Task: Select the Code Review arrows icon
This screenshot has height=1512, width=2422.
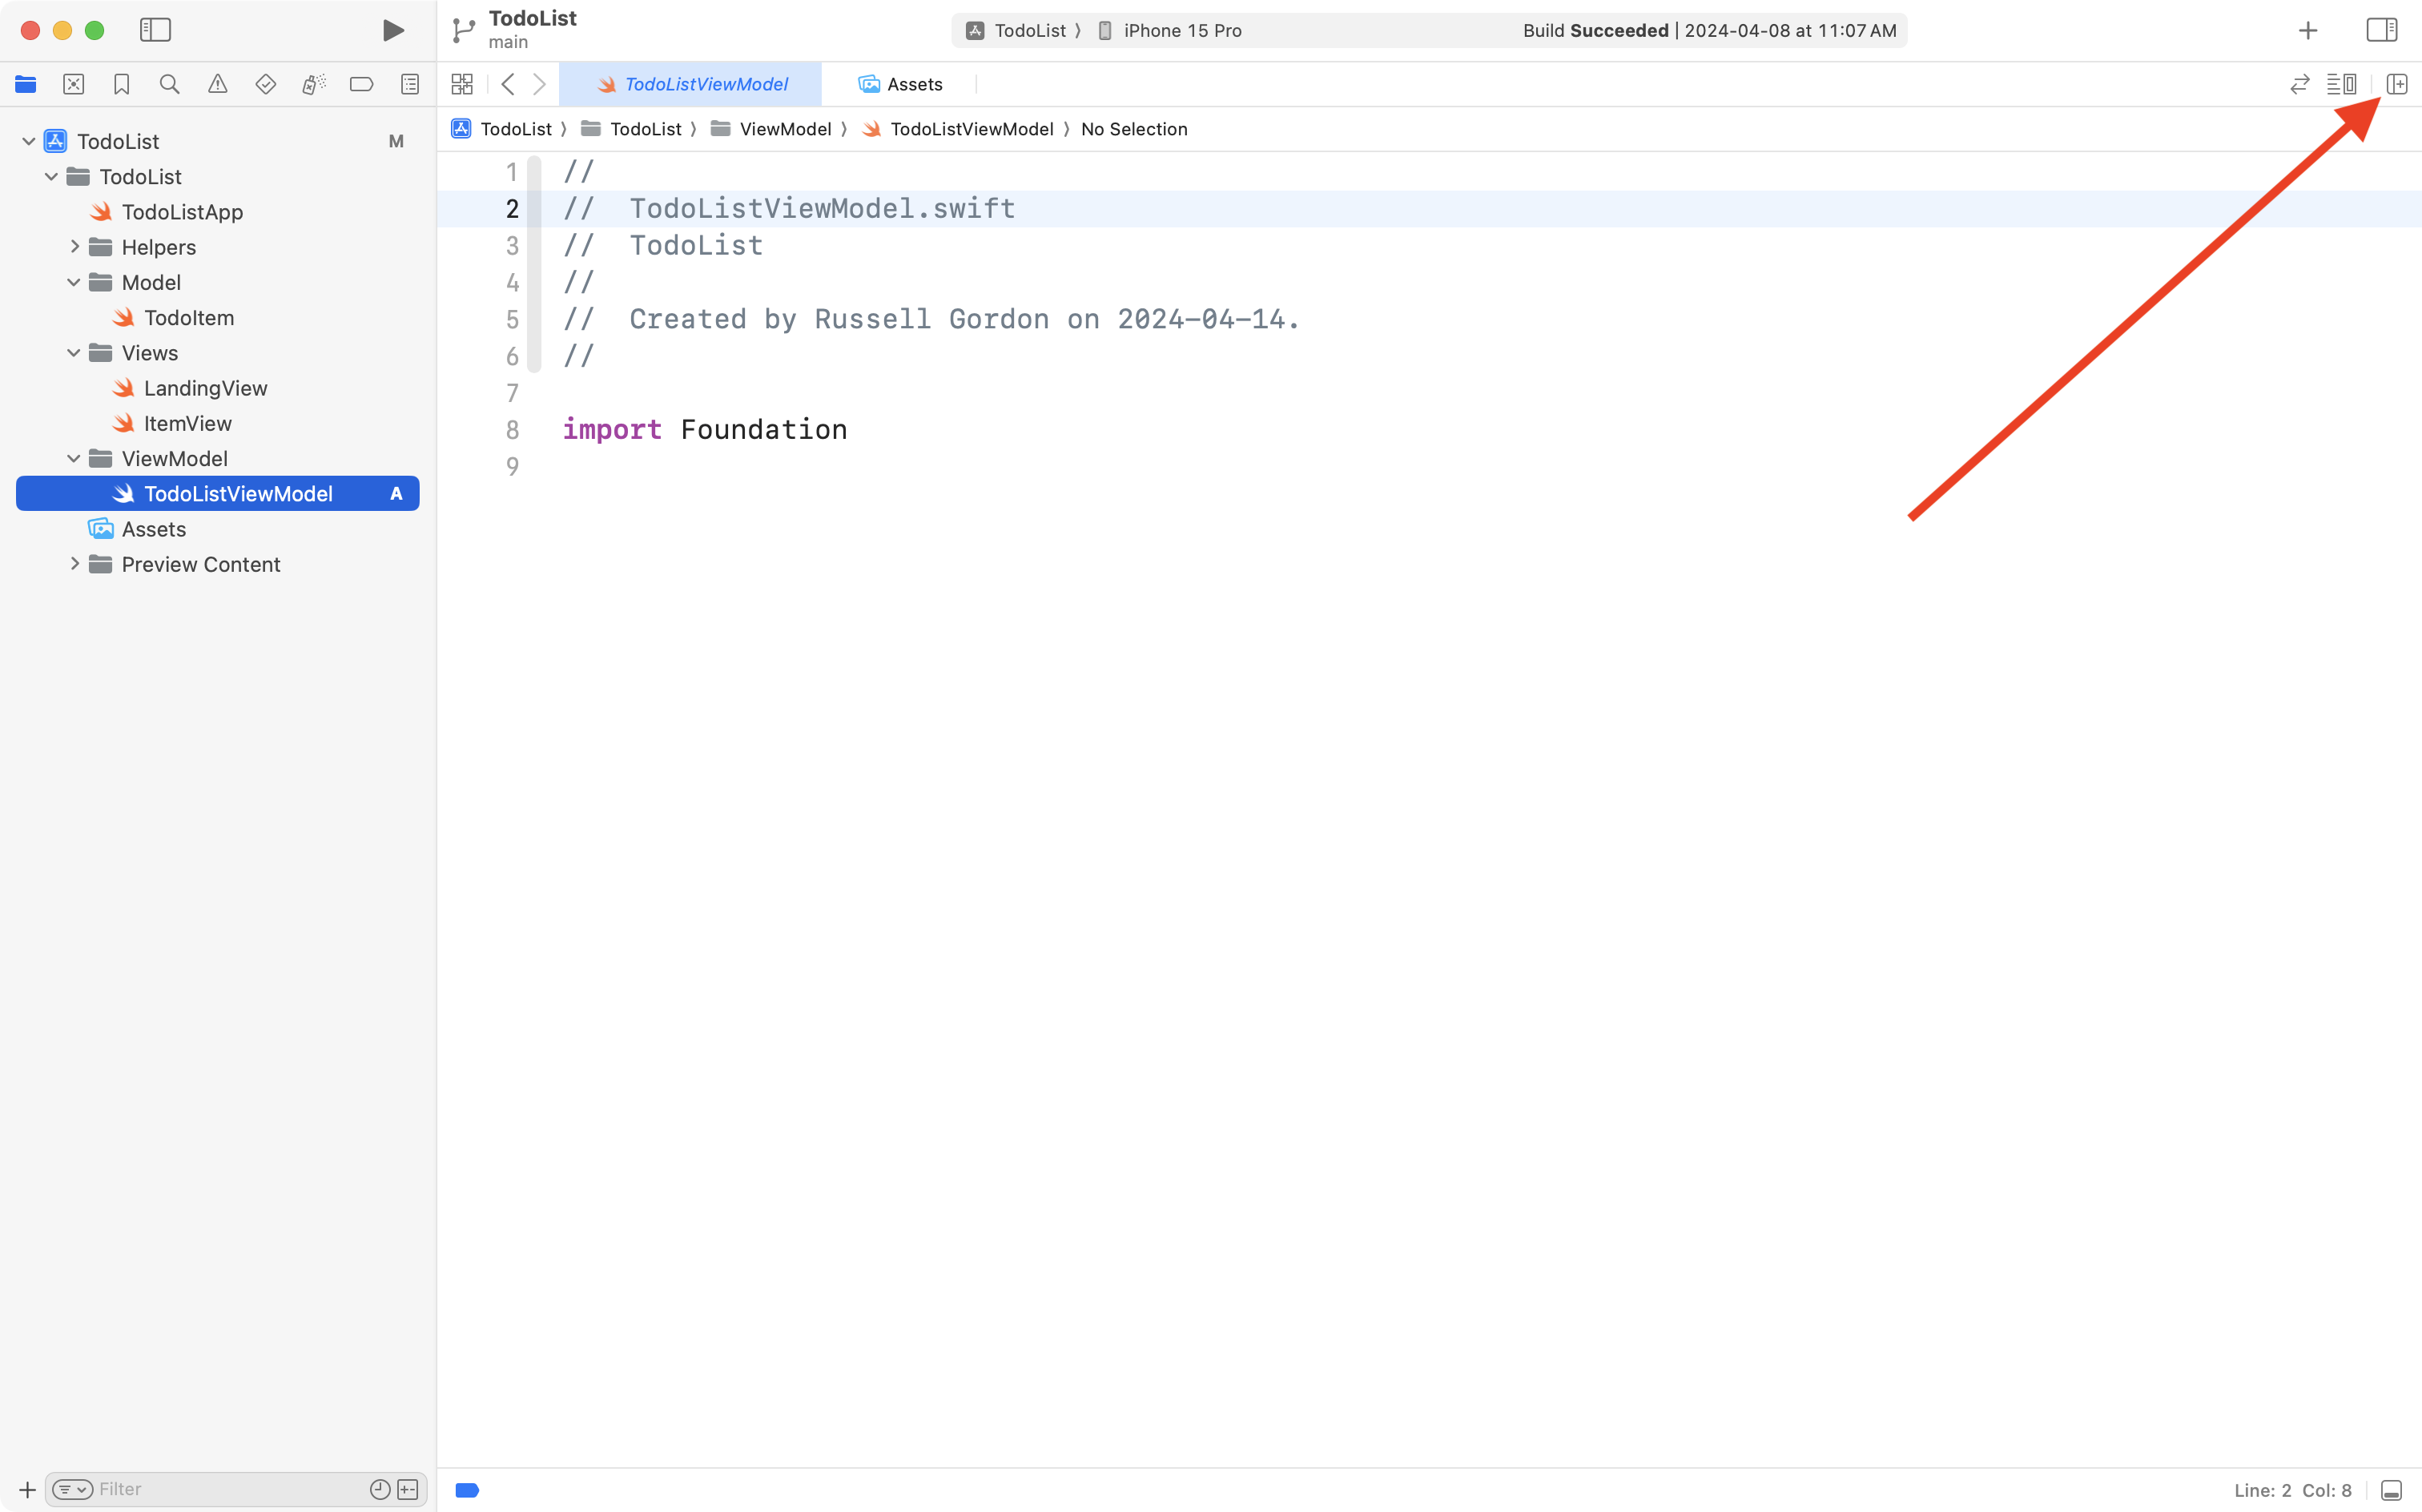Action: click(2300, 84)
